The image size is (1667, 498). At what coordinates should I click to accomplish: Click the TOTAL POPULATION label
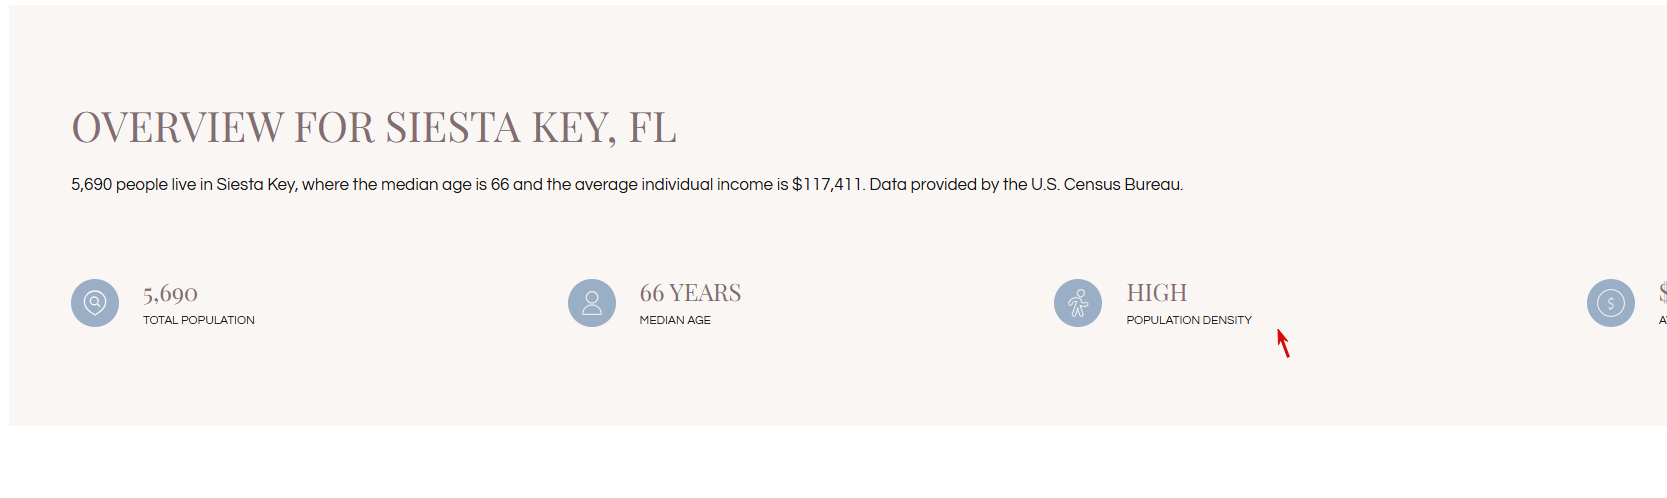198,320
